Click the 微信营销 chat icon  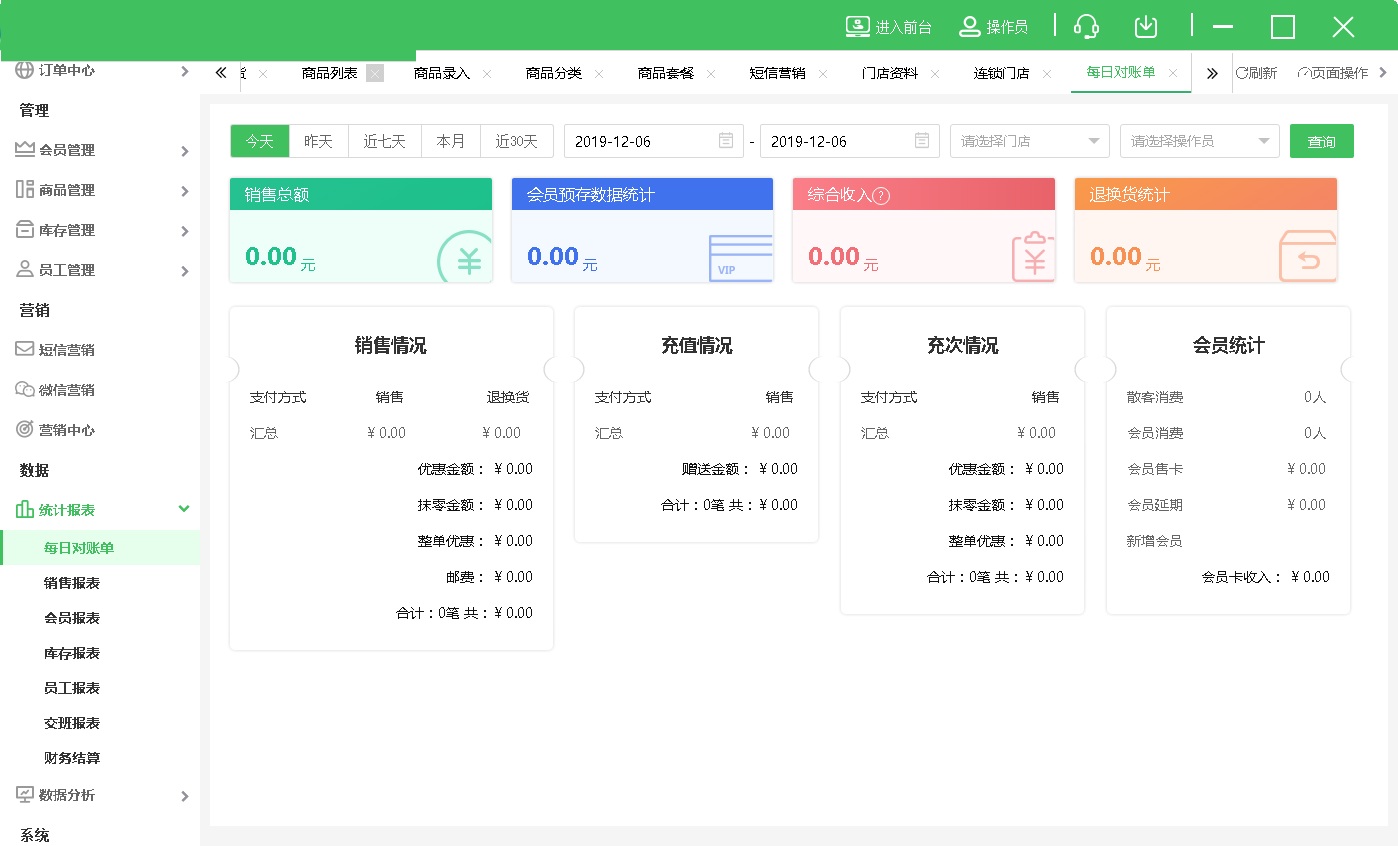coord(25,390)
